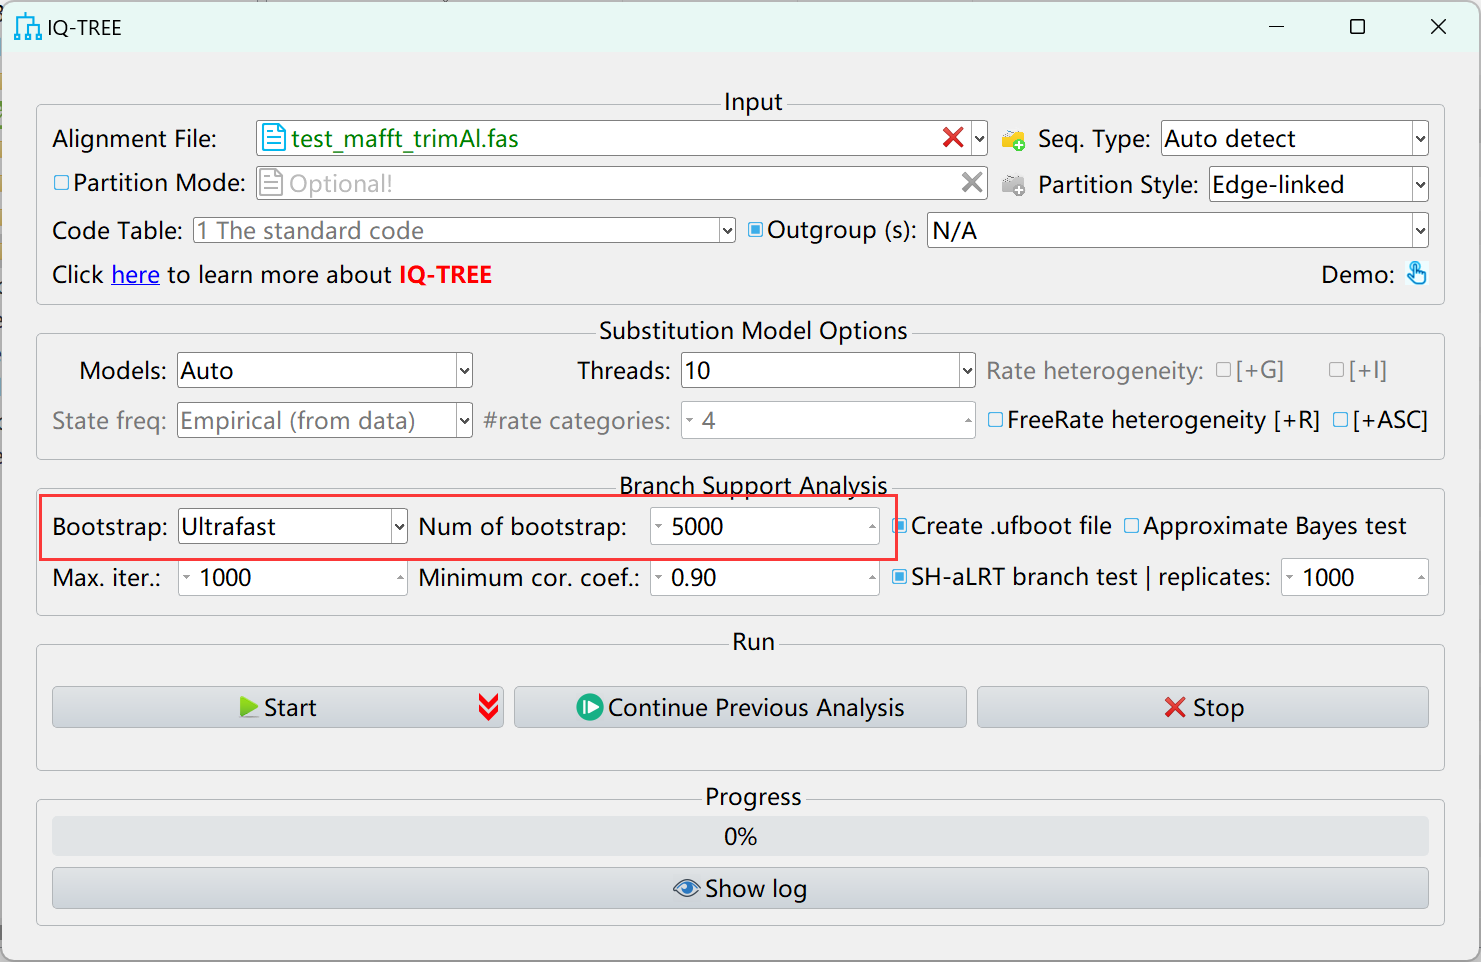Open the Models dropdown set to Auto
Image resolution: width=1481 pixels, height=962 pixels.
(464, 371)
